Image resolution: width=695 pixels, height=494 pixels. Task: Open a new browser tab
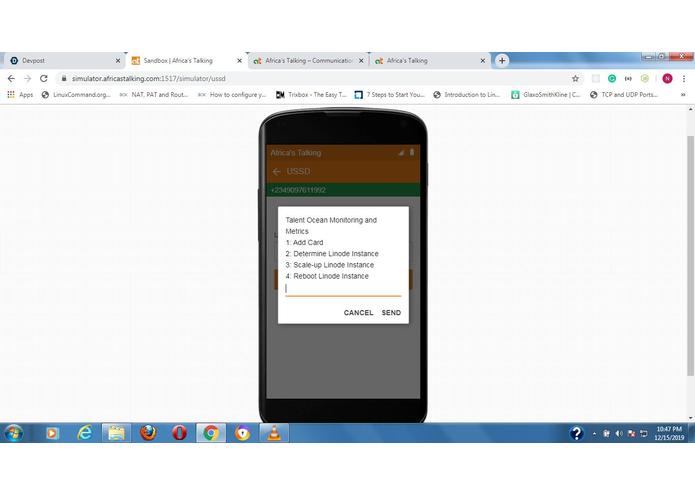pos(502,60)
